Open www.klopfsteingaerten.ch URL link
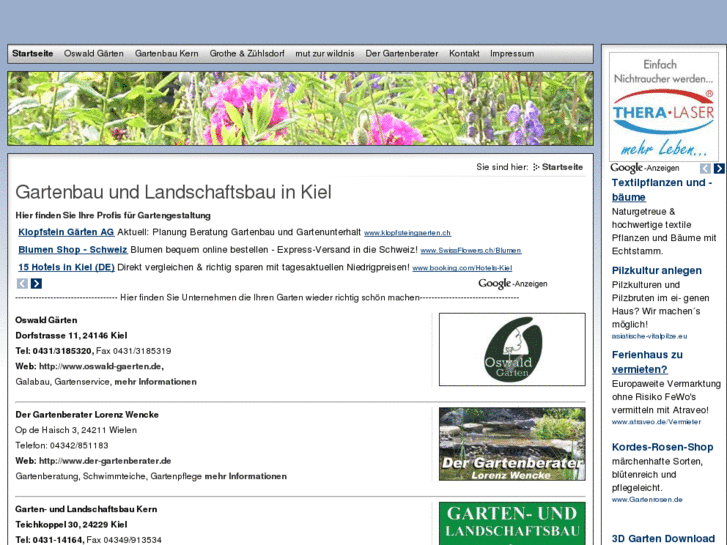The height and width of the screenshot is (545, 727). (x=407, y=233)
